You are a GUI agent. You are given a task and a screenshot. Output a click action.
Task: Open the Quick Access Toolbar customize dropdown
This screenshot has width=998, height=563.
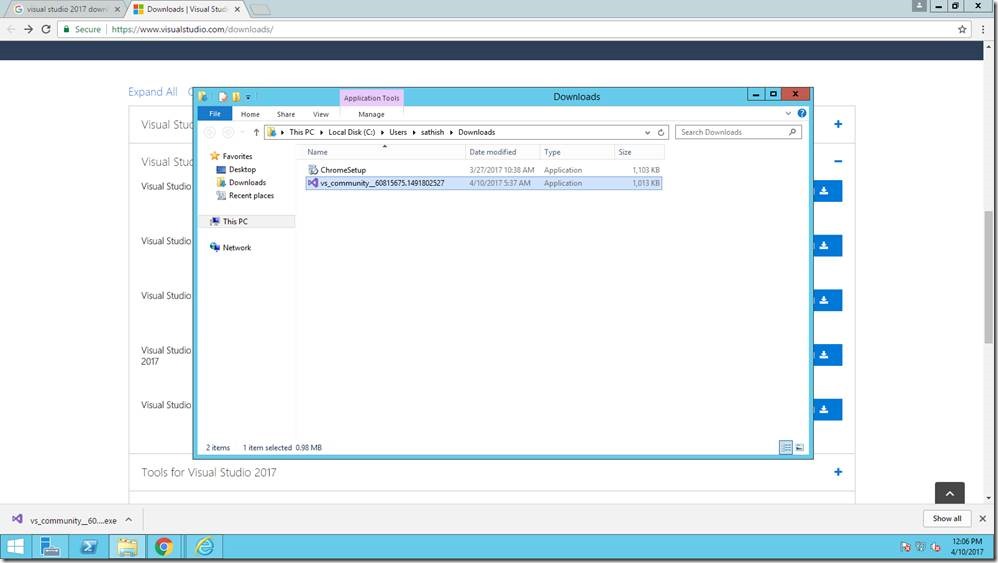248,97
